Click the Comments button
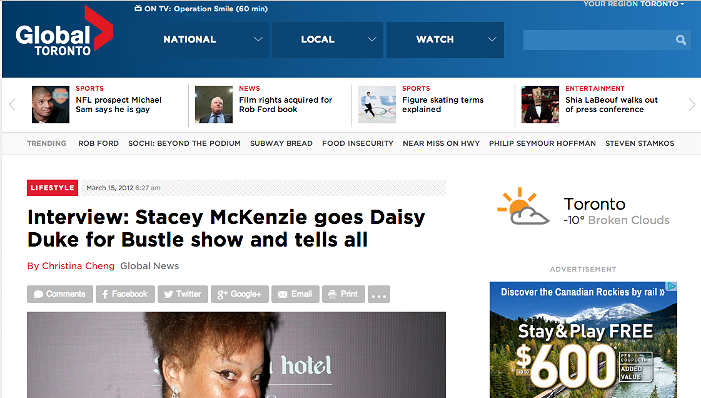This screenshot has height=398, width=701. [x=60, y=294]
